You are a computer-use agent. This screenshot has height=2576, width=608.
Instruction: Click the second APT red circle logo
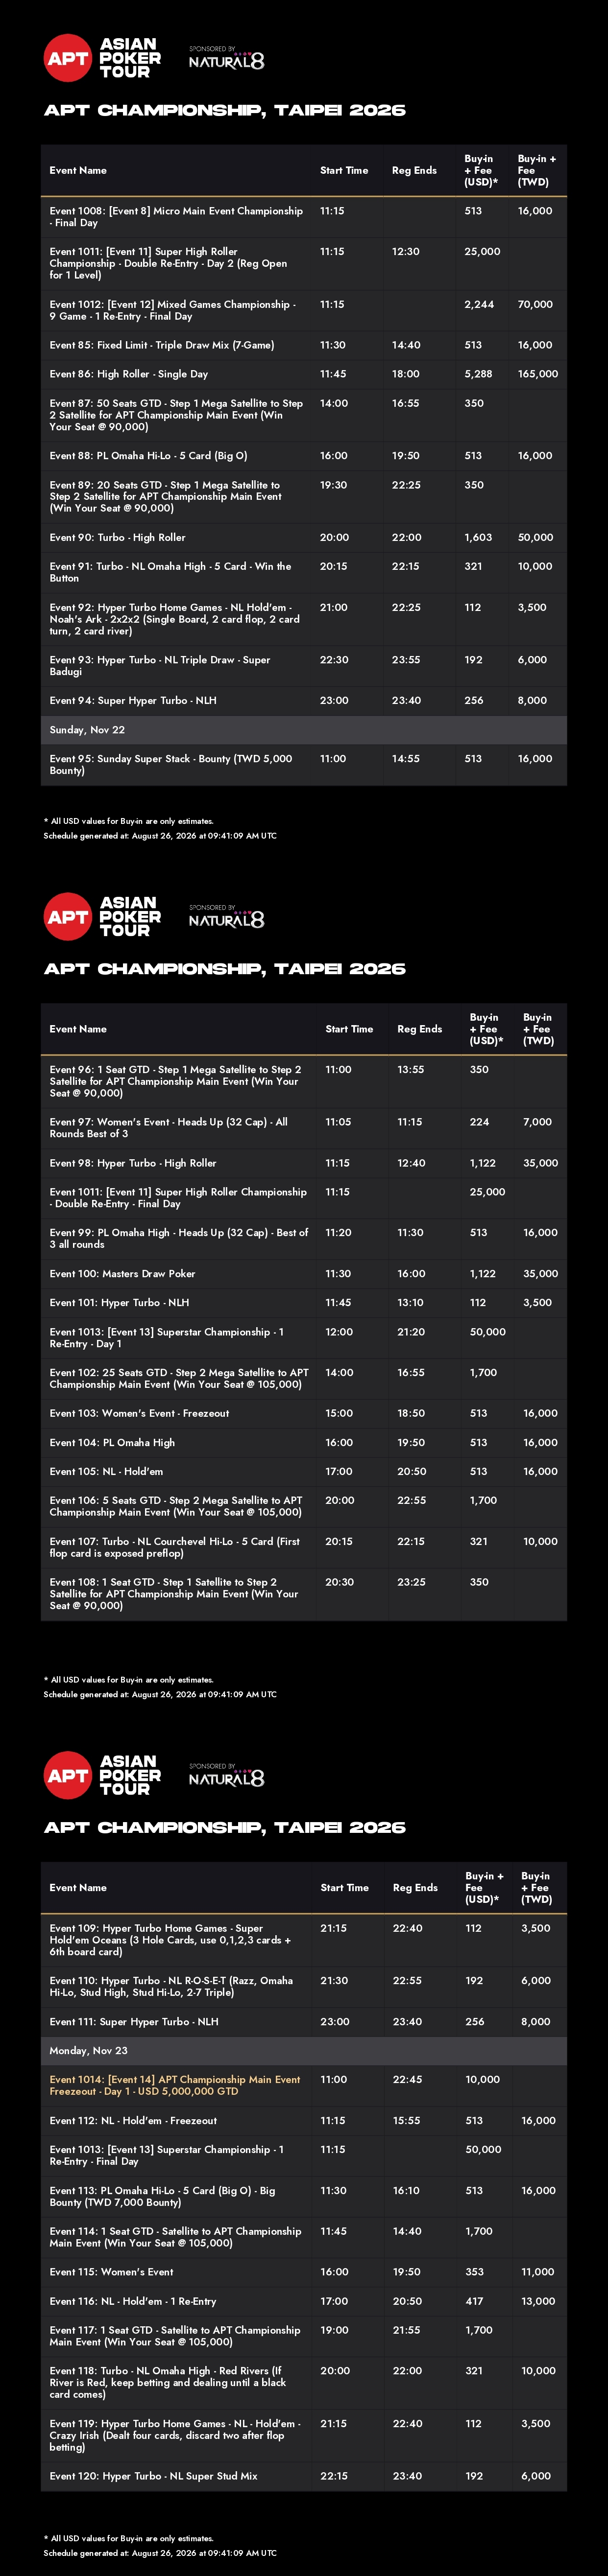click(x=68, y=916)
